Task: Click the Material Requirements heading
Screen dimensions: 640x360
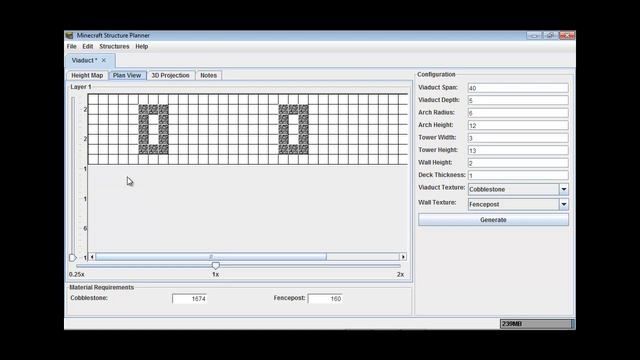Action: pos(102,287)
